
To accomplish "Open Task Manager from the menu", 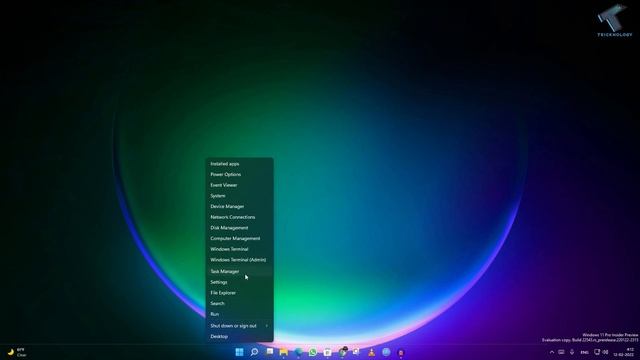I will (239, 271).
